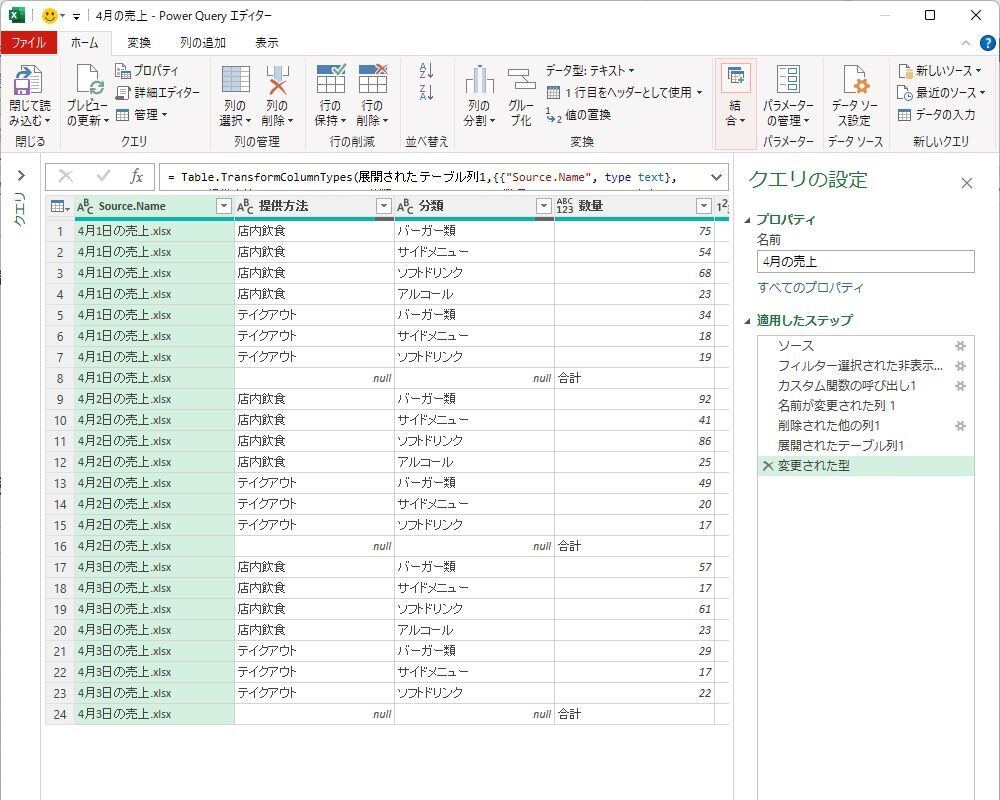1000x800 pixels.
Task: Click 値の置換 (Replace Values) button
Action: (x=578, y=115)
